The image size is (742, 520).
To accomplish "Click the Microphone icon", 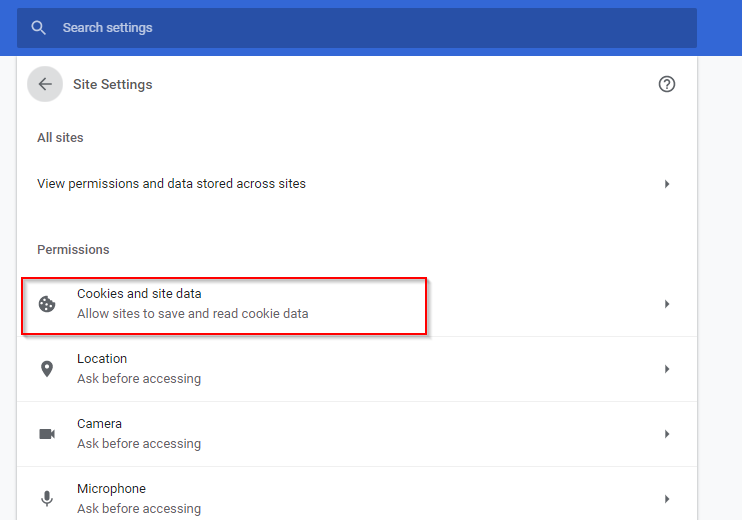I will 47,499.
